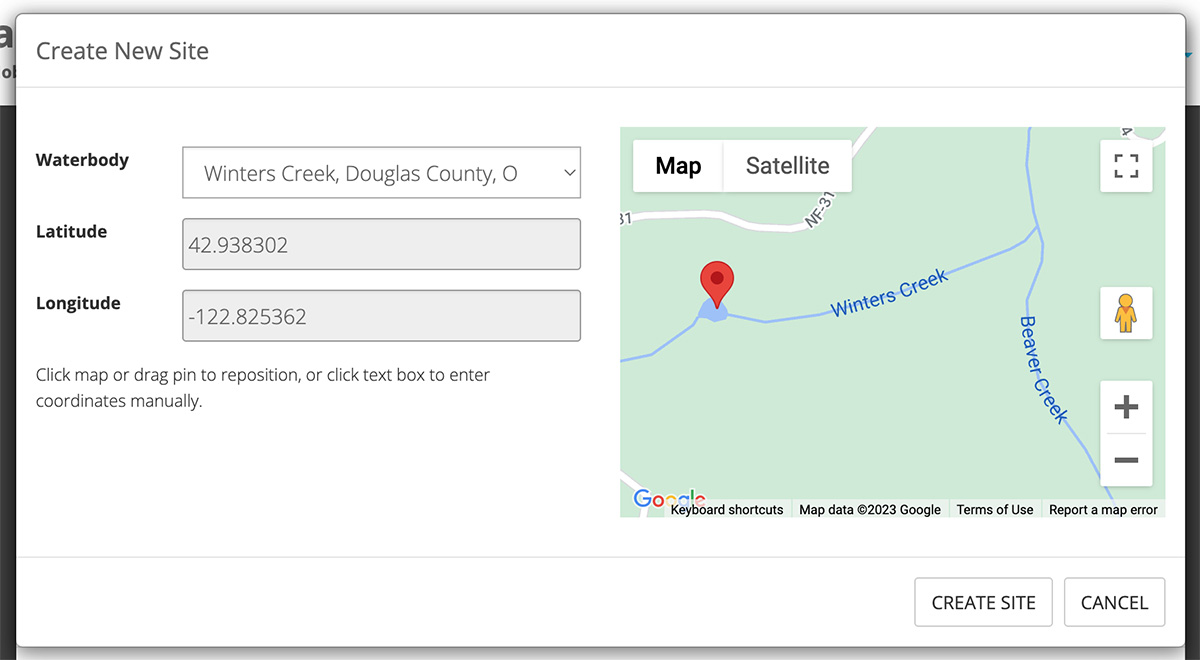Open map Keyboard shortcuts

tap(727, 510)
